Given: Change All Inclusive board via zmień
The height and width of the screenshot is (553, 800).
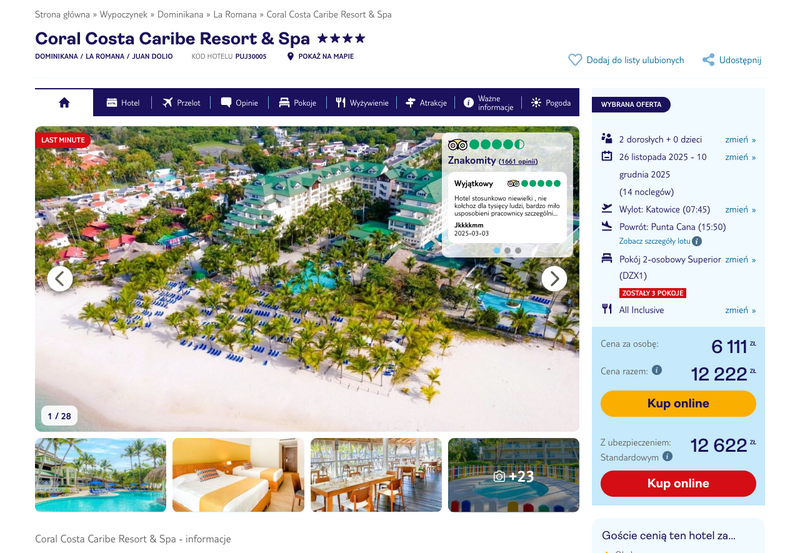Looking at the screenshot, I should point(740,310).
